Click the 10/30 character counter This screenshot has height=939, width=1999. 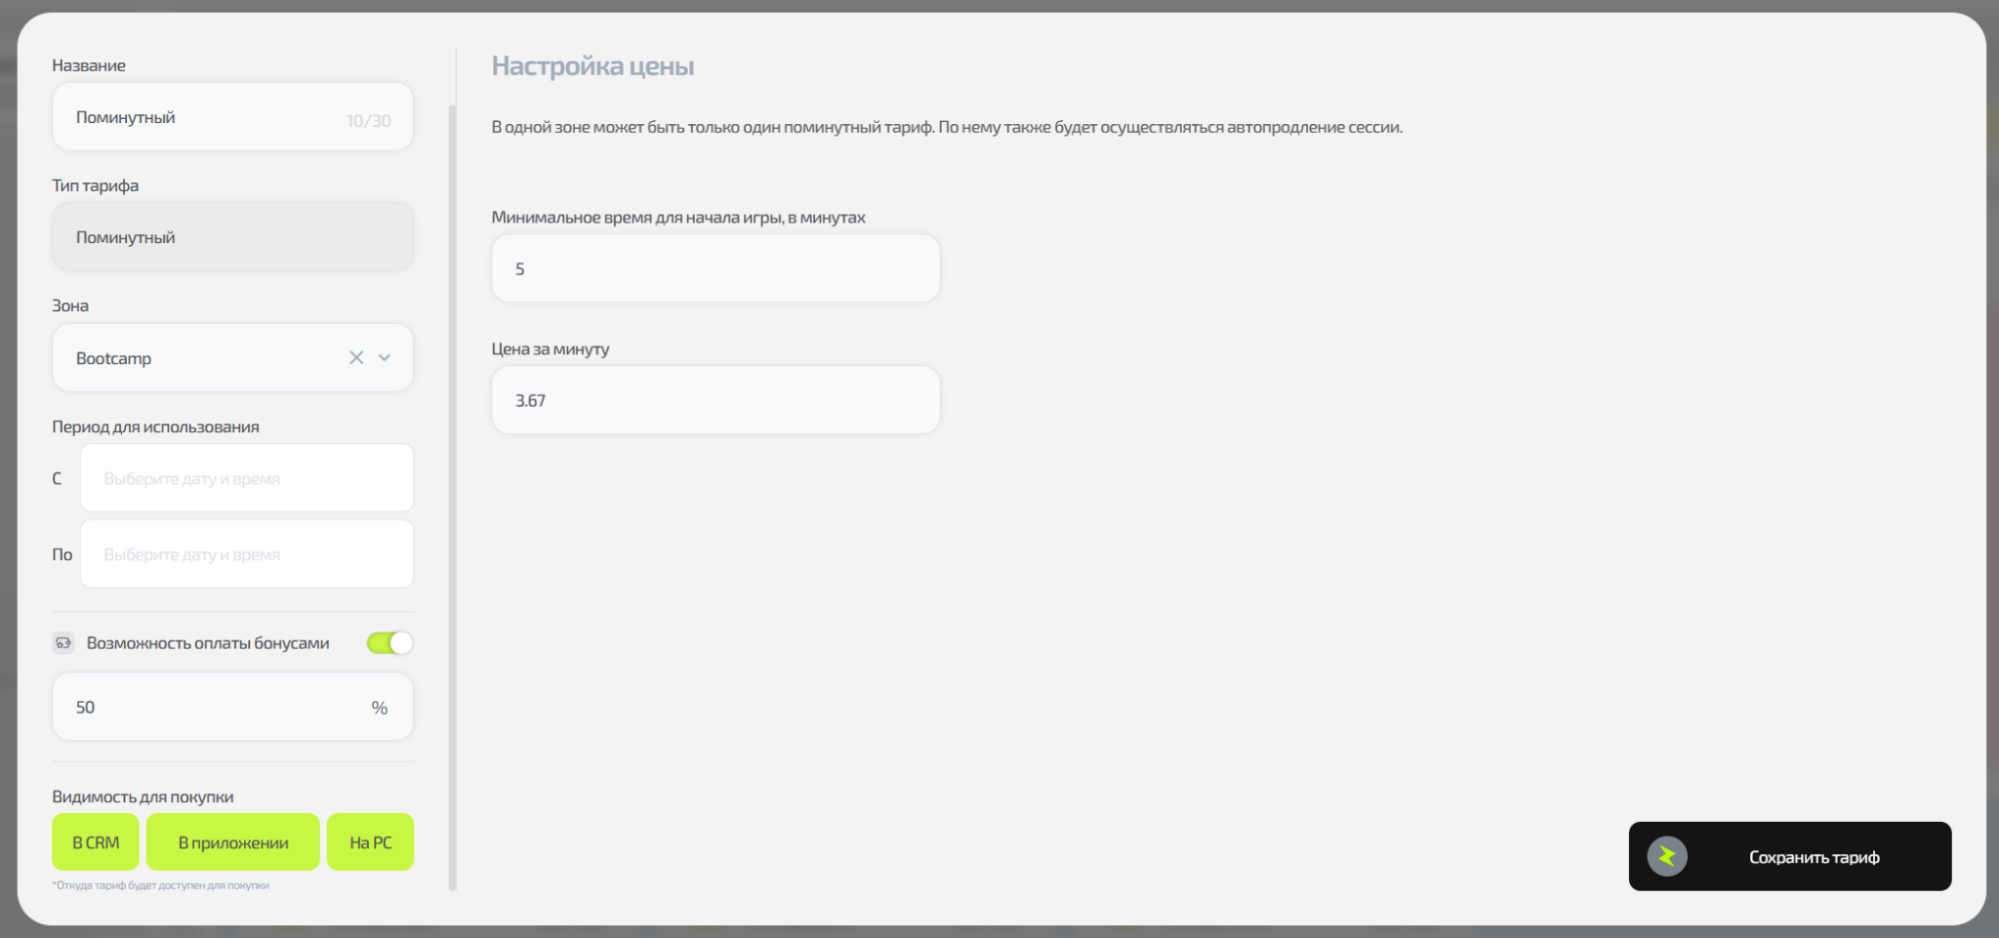pyautogui.click(x=368, y=121)
